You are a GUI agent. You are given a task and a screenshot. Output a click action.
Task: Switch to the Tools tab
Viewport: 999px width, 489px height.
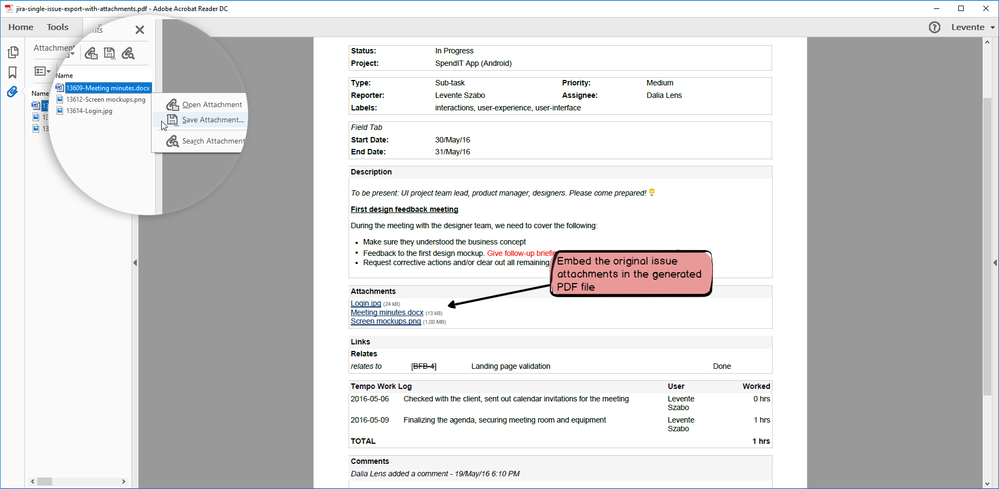pyautogui.click(x=57, y=27)
